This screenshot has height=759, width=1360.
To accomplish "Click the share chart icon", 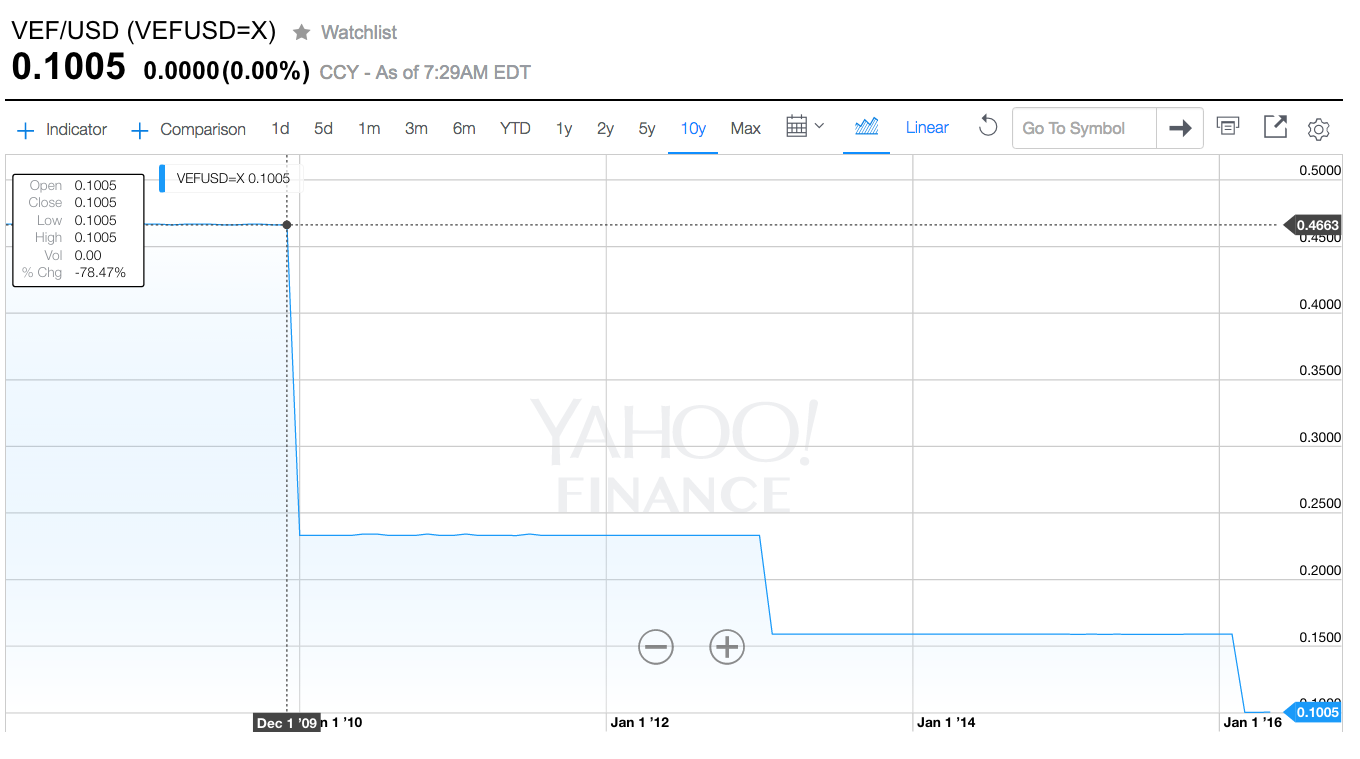I will (1275, 127).
